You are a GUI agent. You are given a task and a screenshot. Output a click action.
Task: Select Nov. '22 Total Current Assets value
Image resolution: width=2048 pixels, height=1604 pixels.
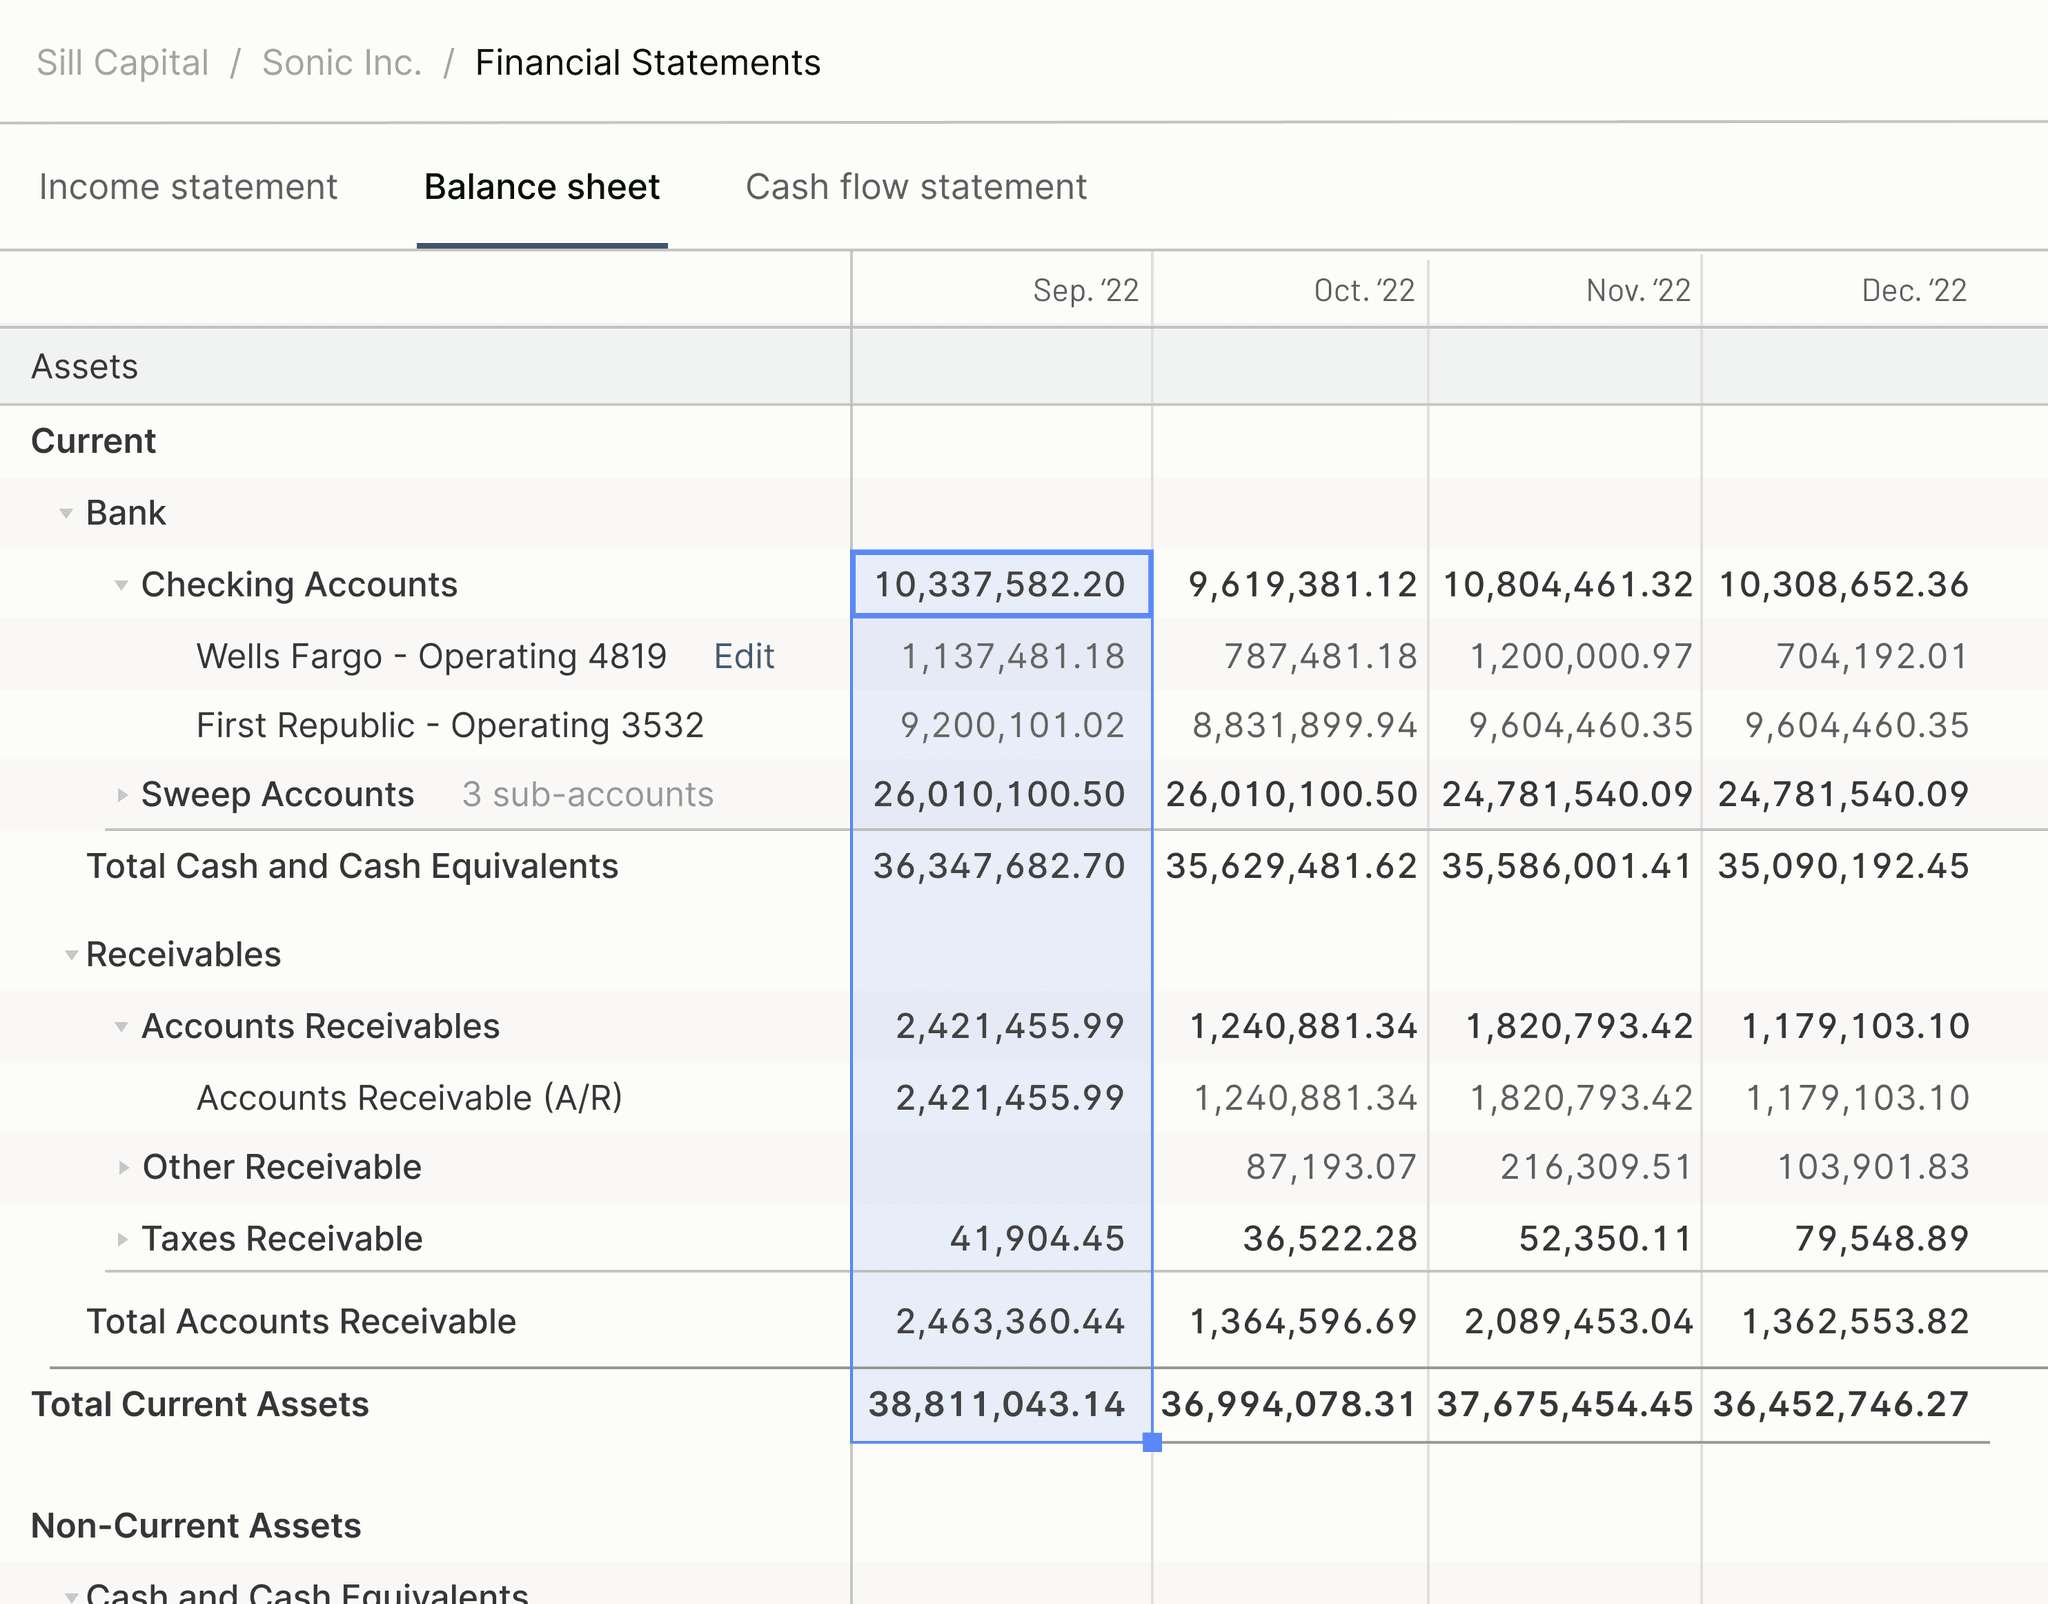pyautogui.click(x=1564, y=1404)
